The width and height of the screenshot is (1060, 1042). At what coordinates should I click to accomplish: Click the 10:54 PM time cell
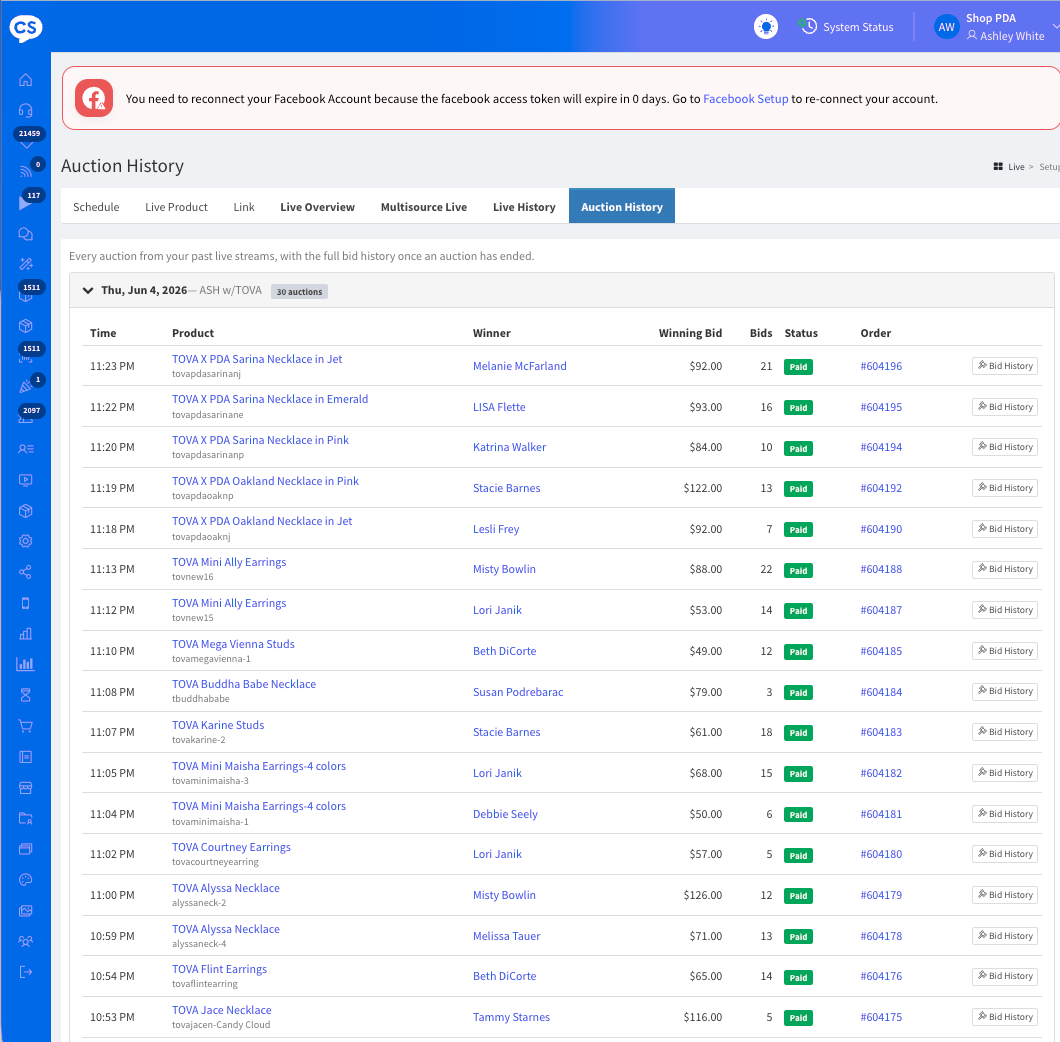click(112, 976)
